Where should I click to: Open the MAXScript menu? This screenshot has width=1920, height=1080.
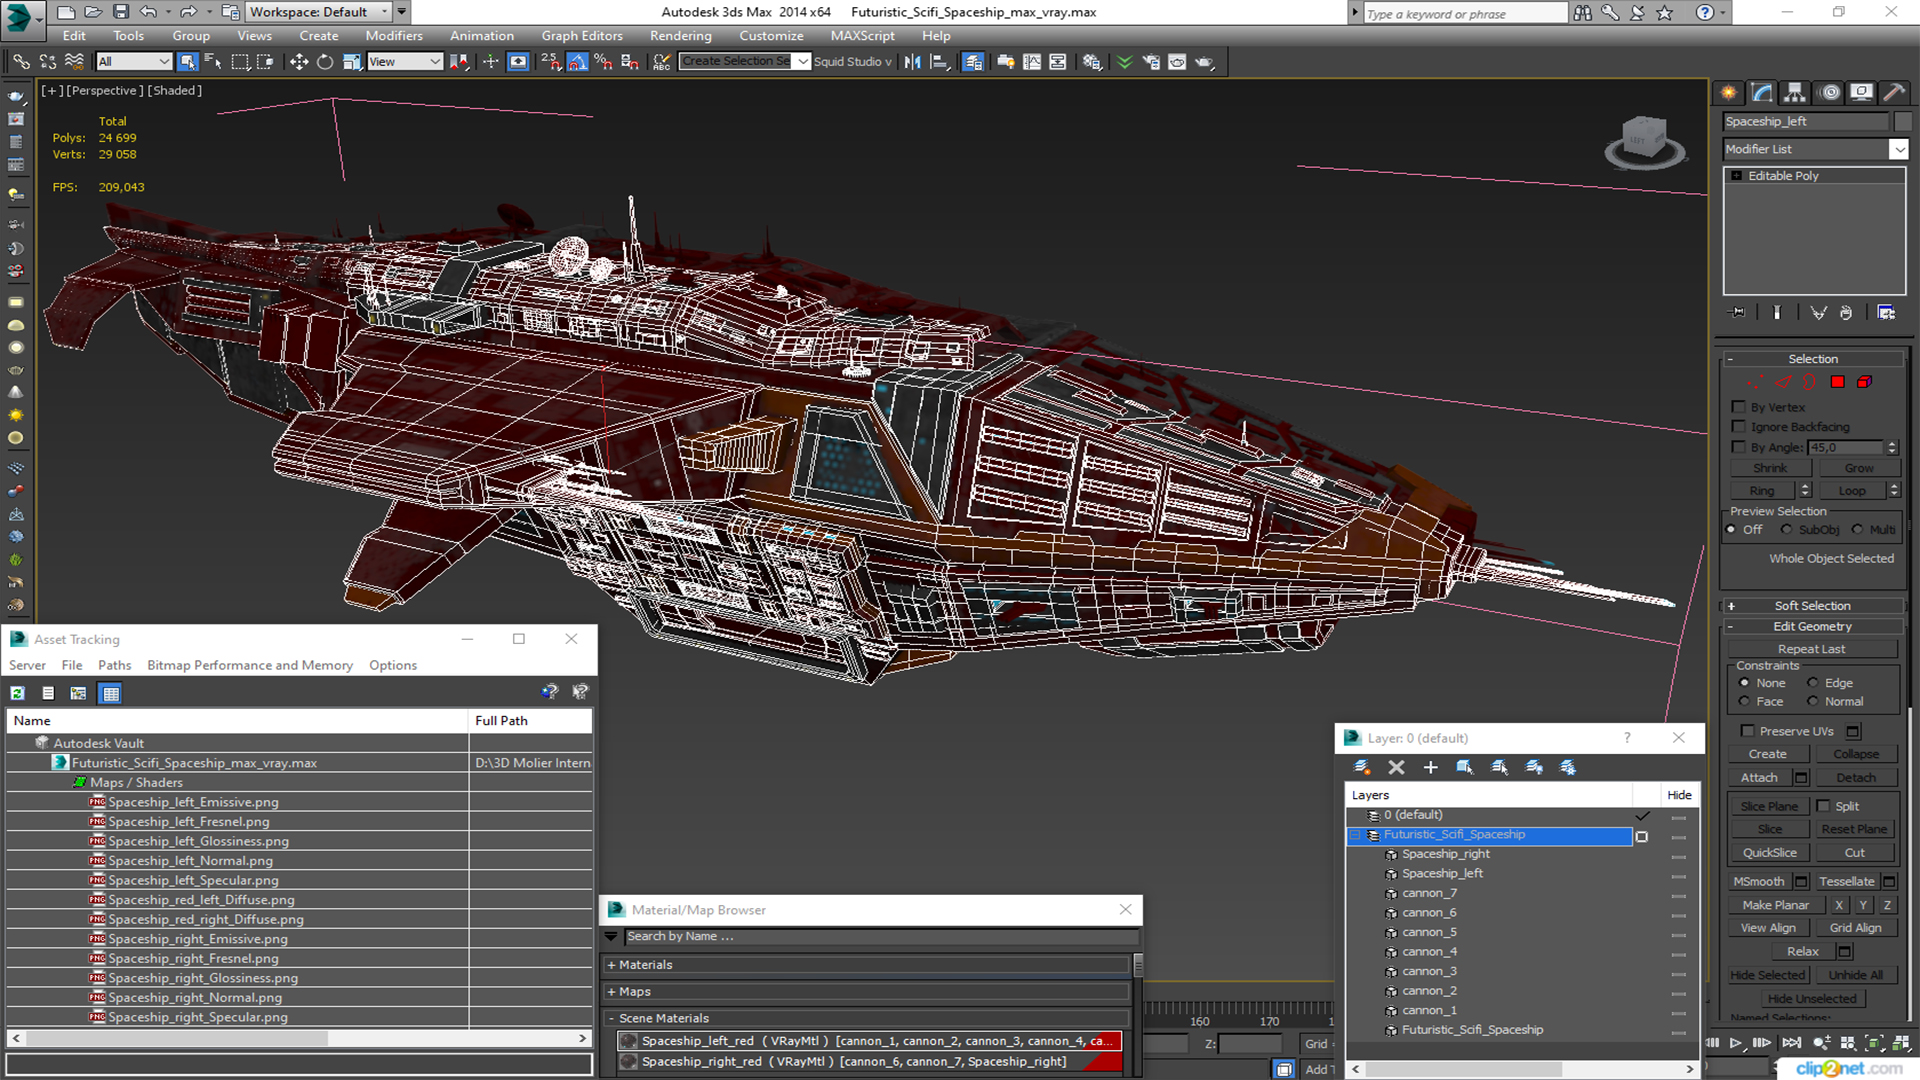862,36
